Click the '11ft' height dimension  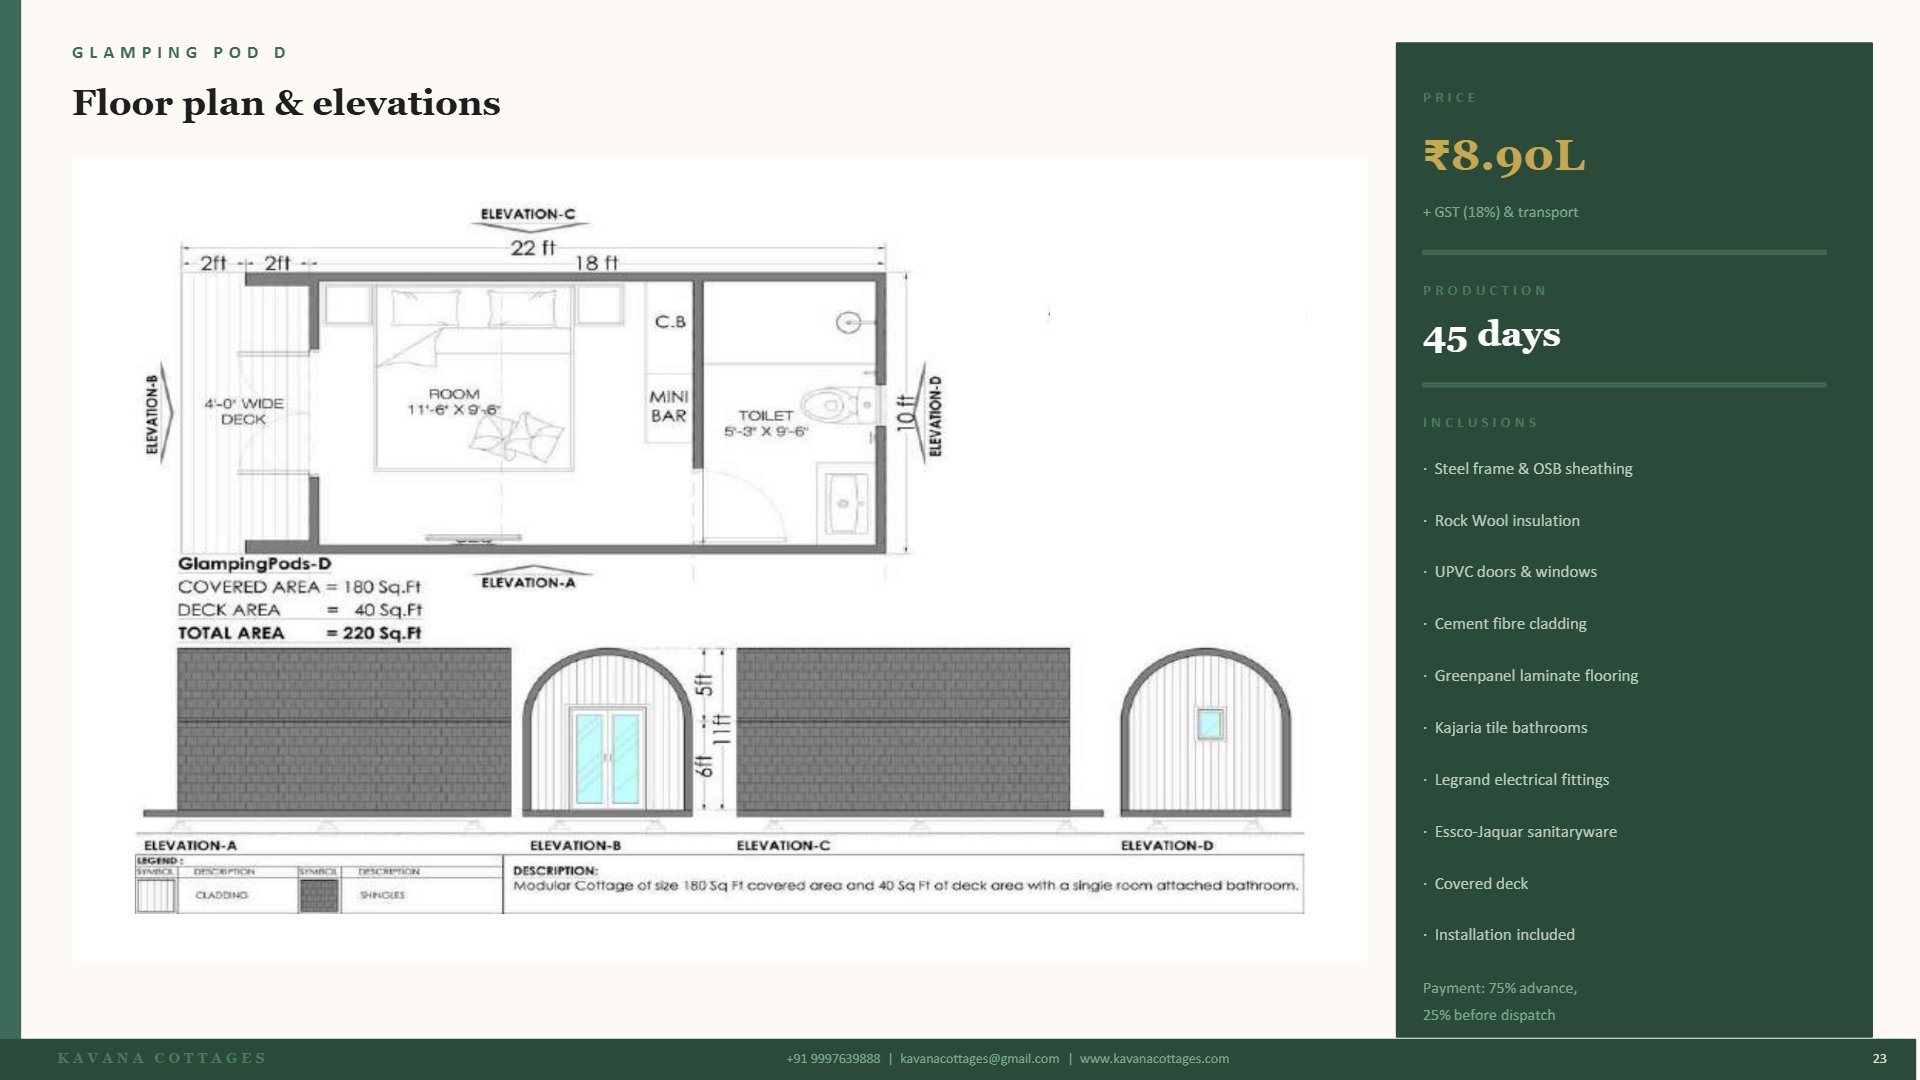[x=722, y=729]
